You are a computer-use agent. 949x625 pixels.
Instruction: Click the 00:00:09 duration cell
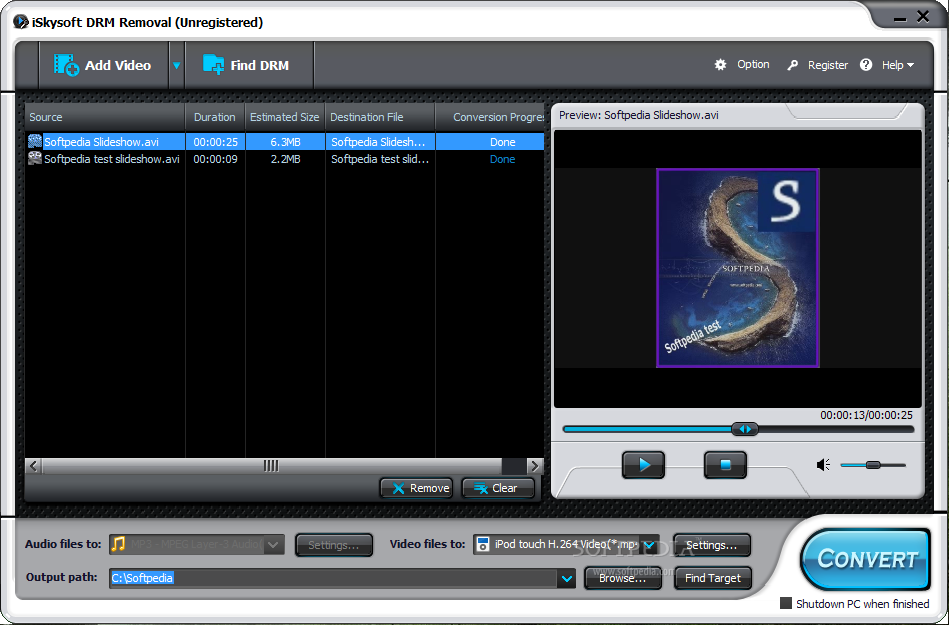pos(215,159)
